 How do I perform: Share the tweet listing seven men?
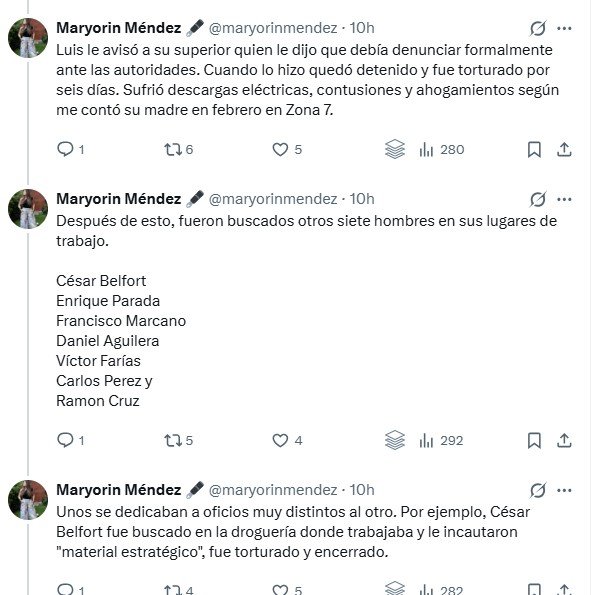point(564,440)
